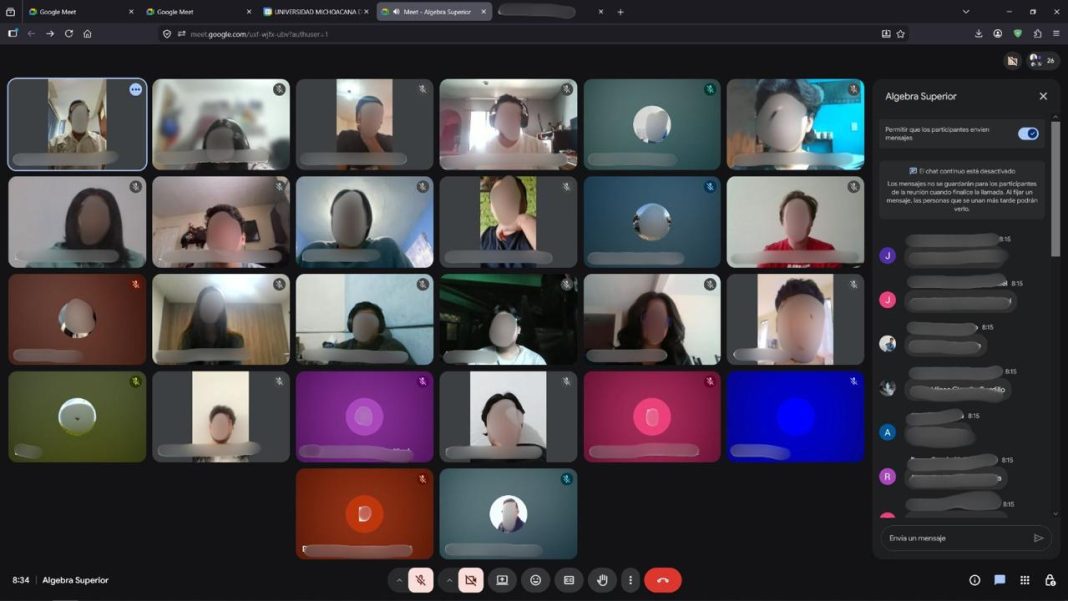Click the share screen icon

(502, 580)
